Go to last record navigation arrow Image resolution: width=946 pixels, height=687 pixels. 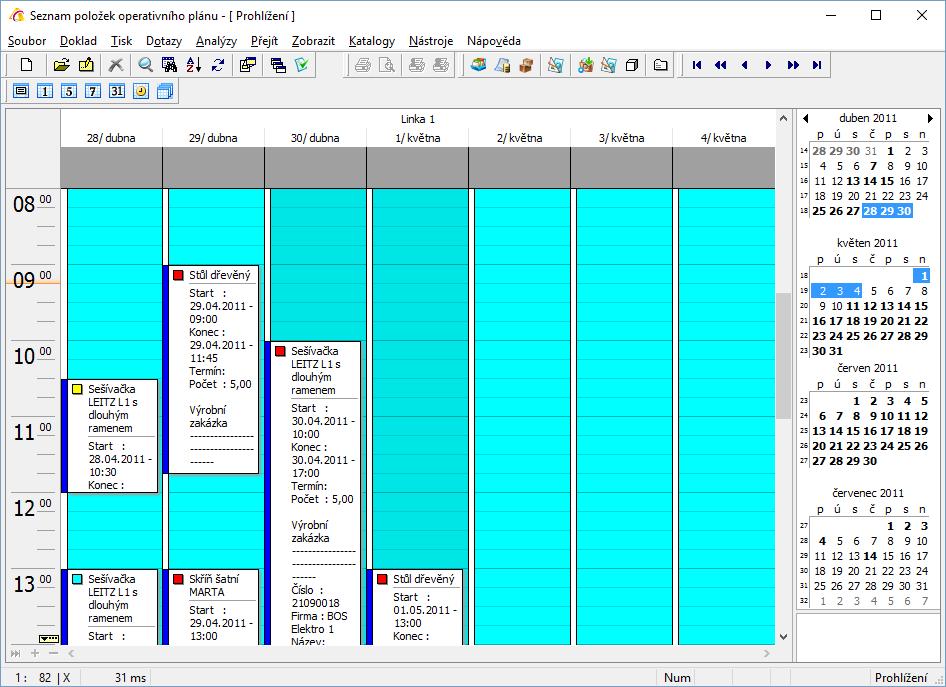click(817, 65)
